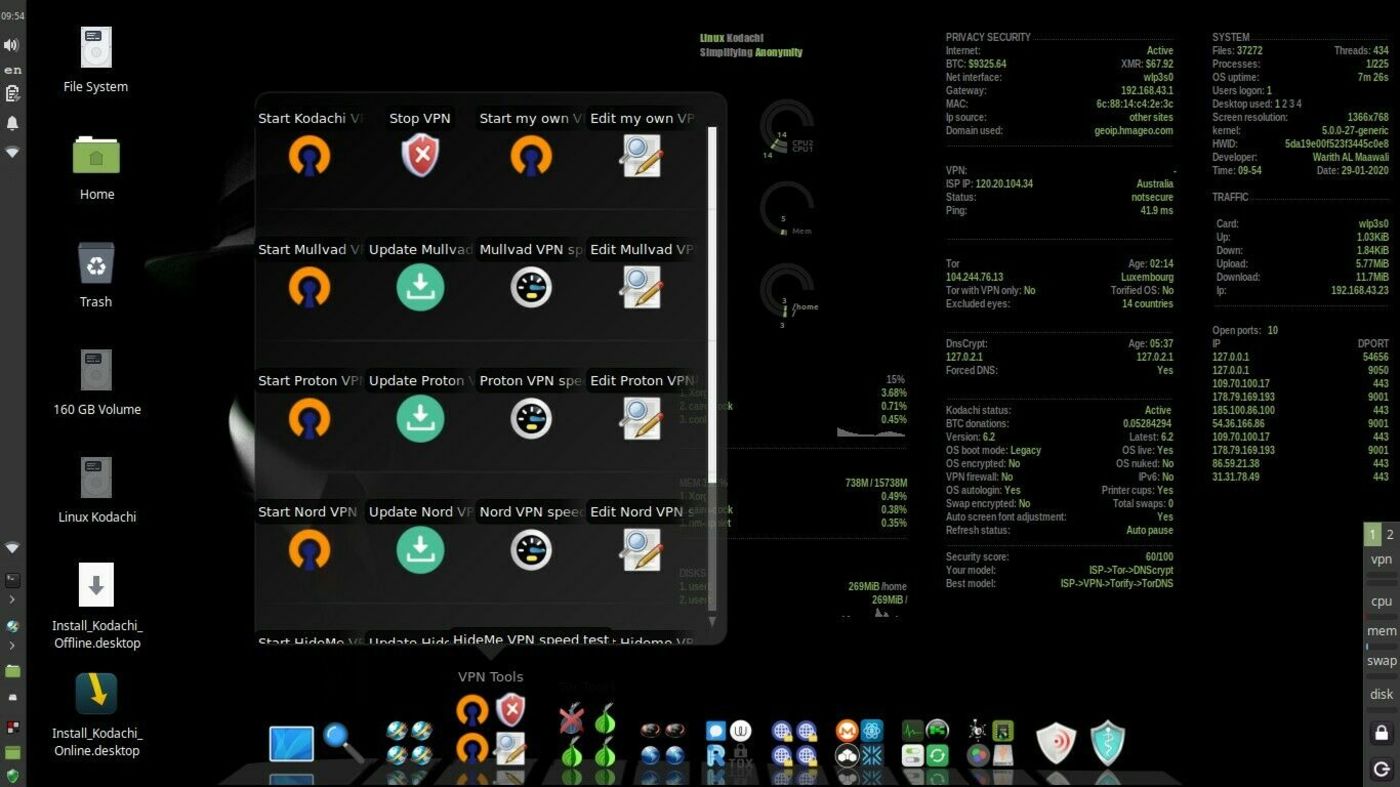Click the 'en' keyboard layout indicator
1400x787 pixels.
pyautogui.click(x=12, y=70)
